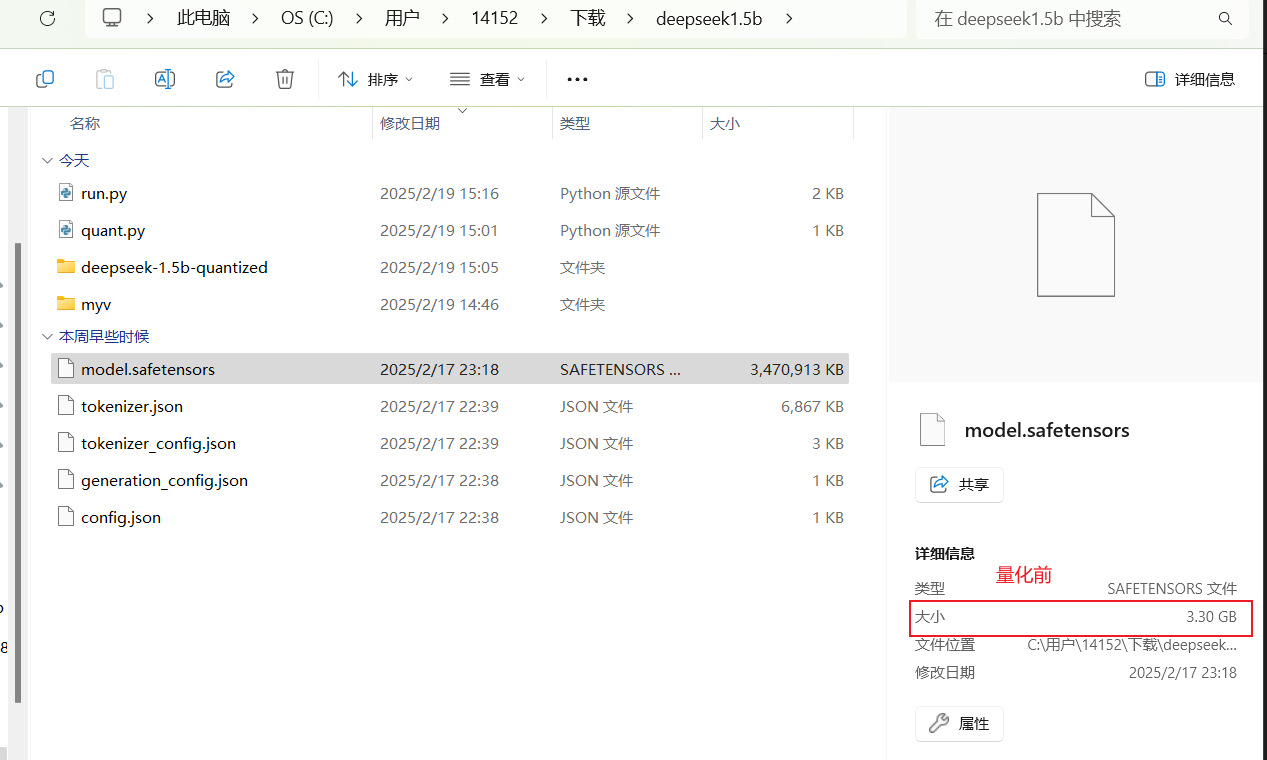The height and width of the screenshot is (760, 1267).
Task: Click the navigation pane vertical scrollbar
Action: pyautogui.click(x=17, y=472)
